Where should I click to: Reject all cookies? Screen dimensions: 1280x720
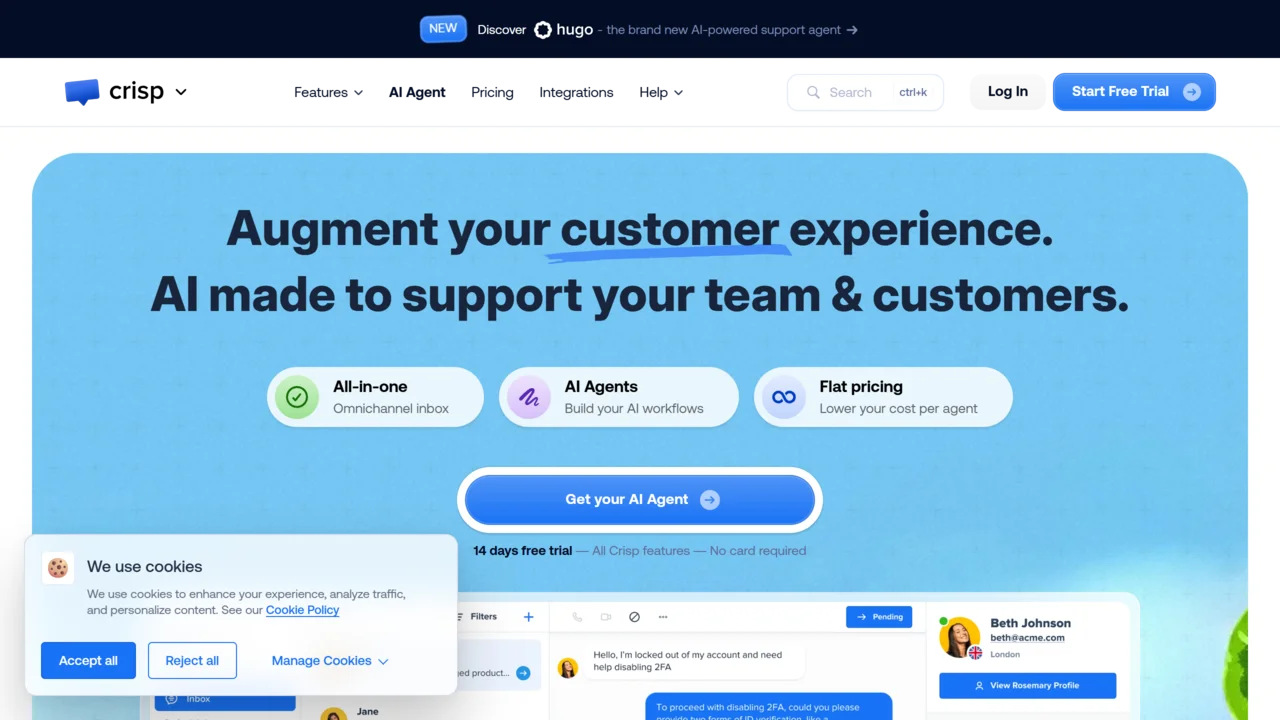[x=192, y=661]
